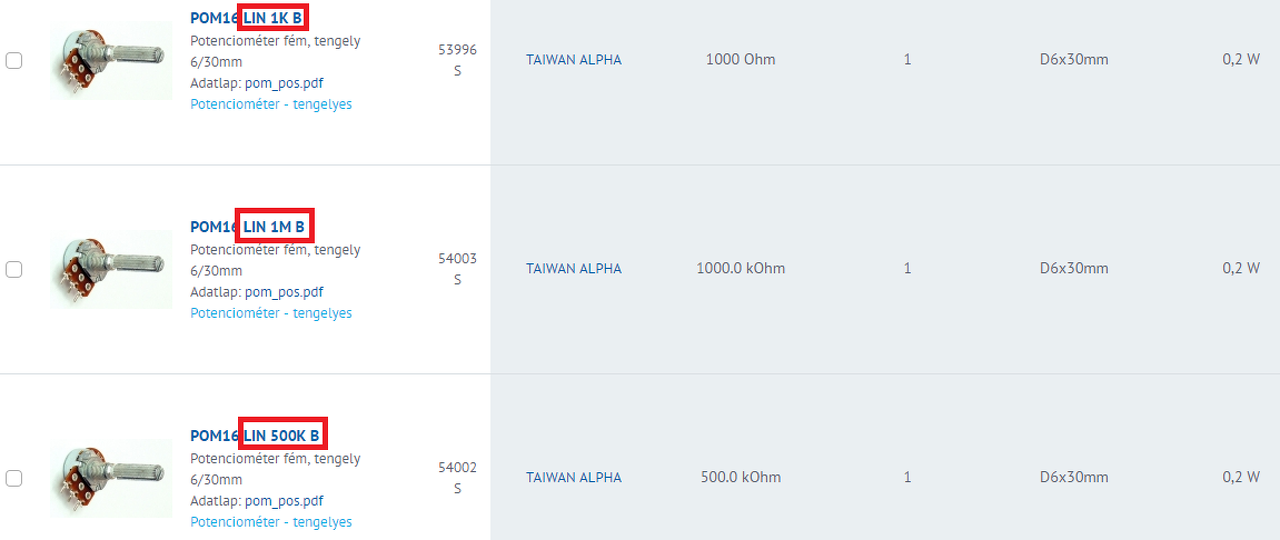Viewport: 1280px width, 540px height.
Task: Click the POM16 LIN 1M B potentiometer thumbnail
Action: coord(111,270)
